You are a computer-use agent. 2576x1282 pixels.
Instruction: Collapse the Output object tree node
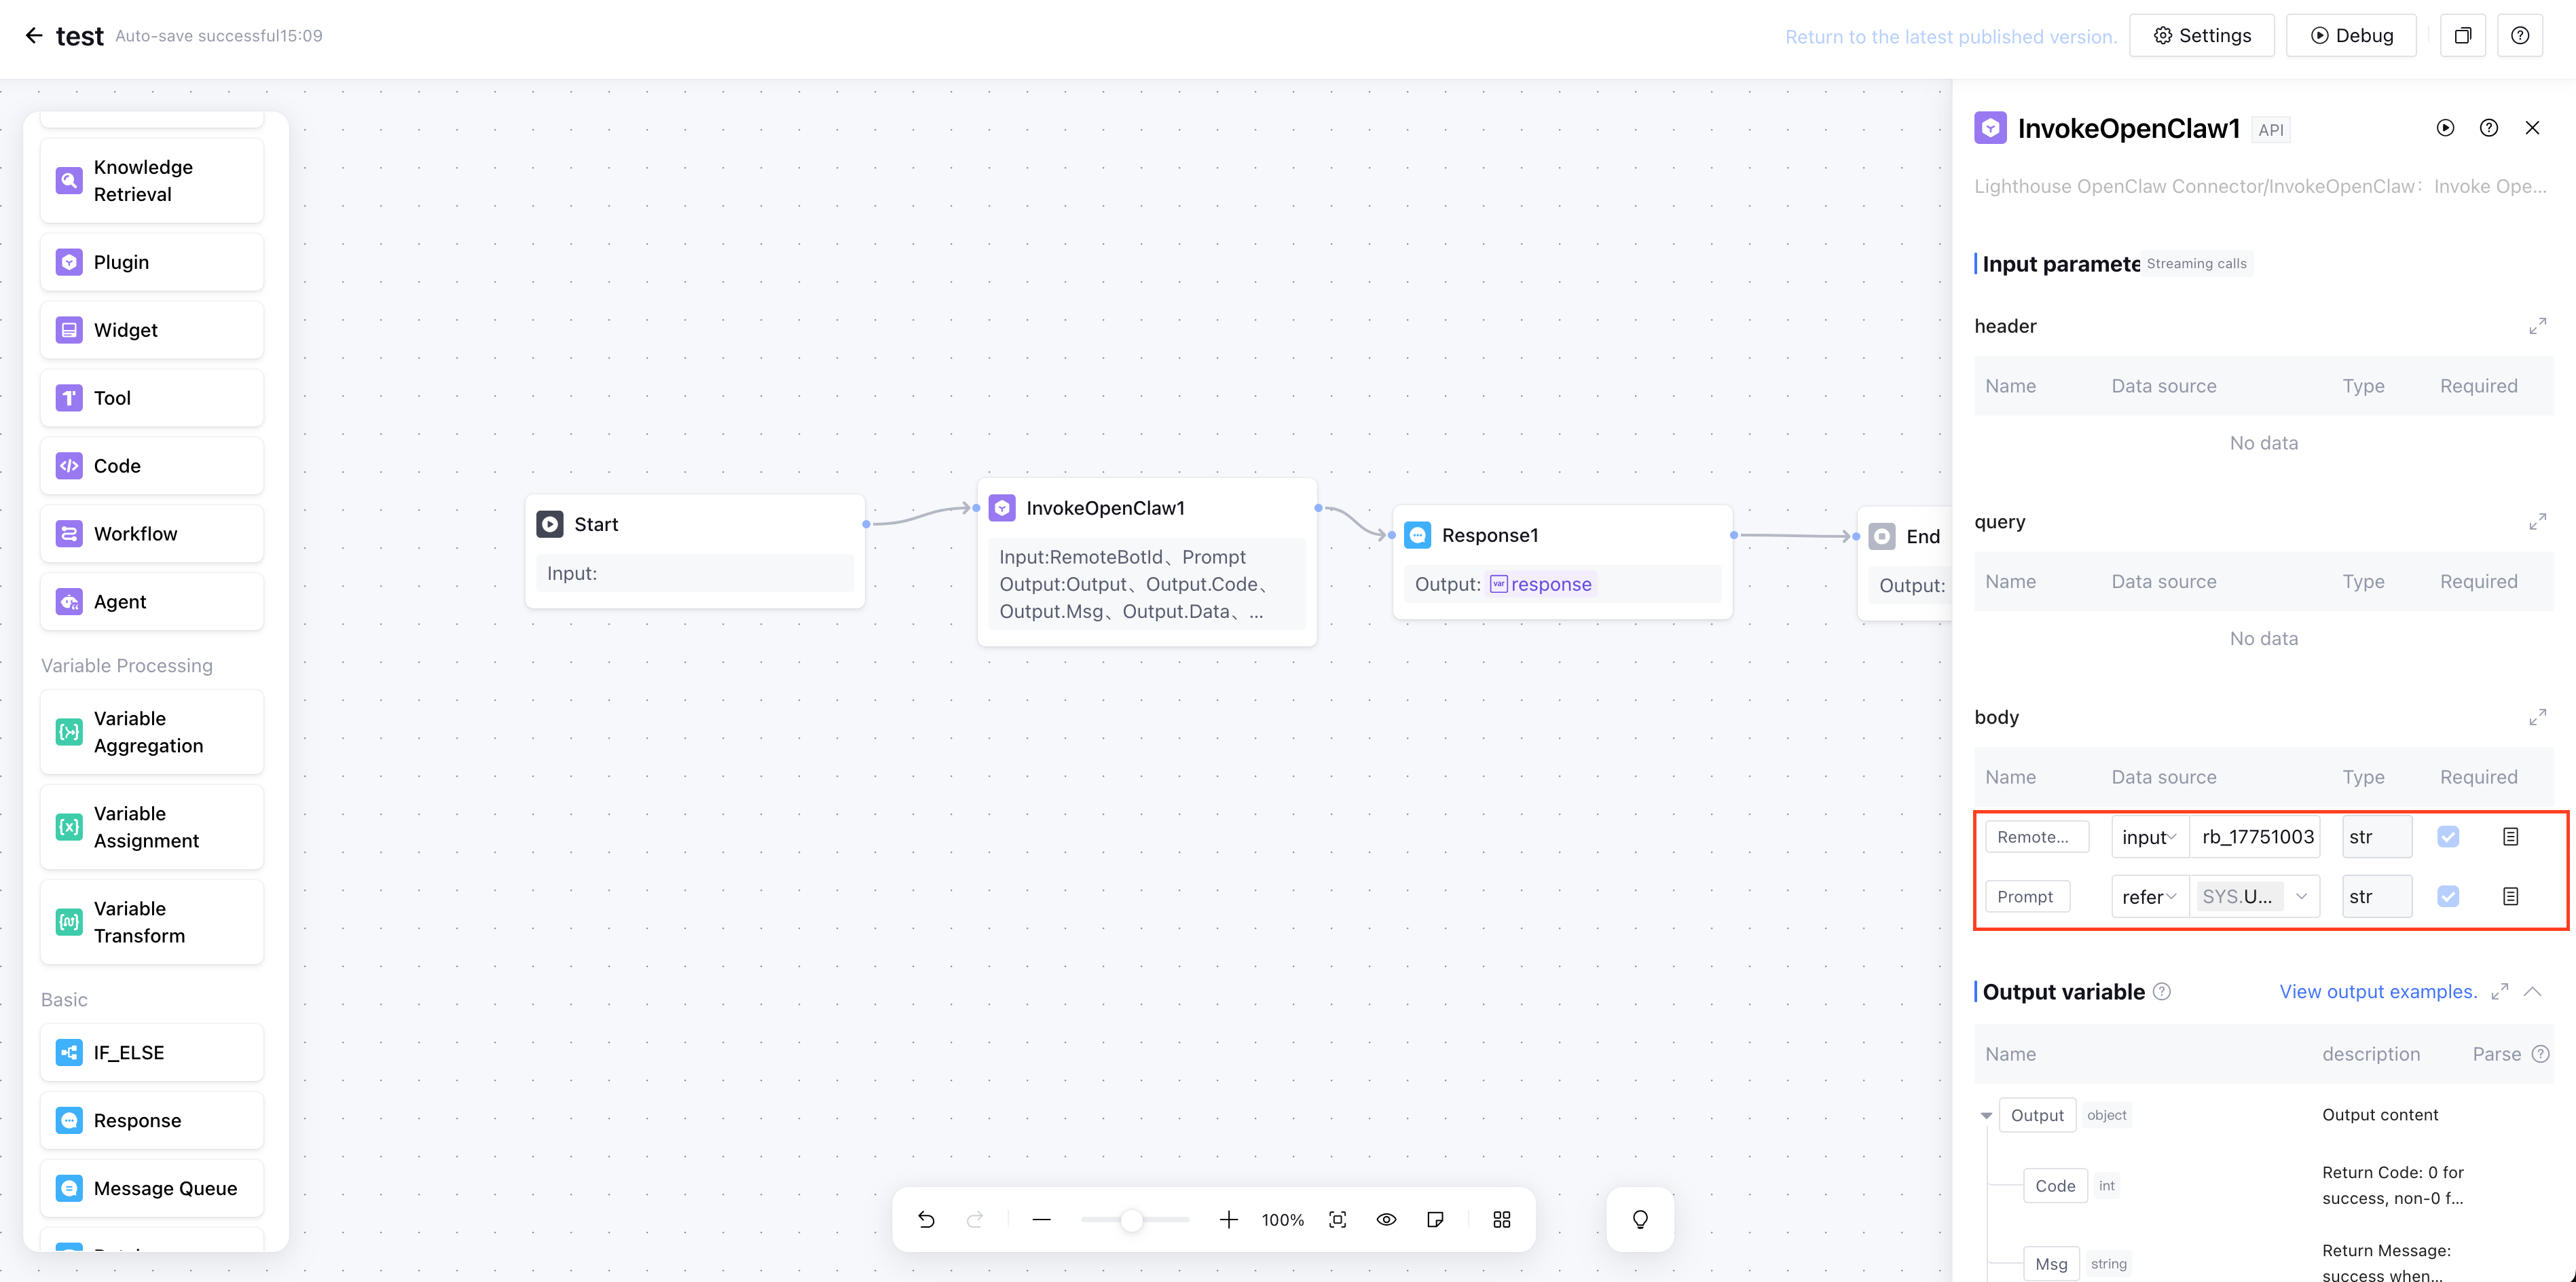(x=1986, y=1115)
